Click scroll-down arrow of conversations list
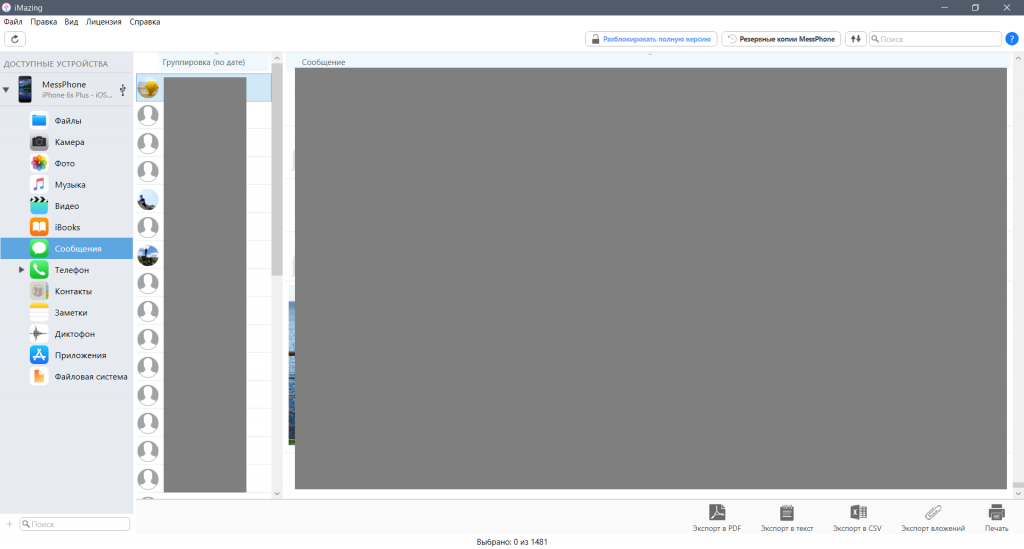This screenshot has width=1024, height=549. [277, 494]
